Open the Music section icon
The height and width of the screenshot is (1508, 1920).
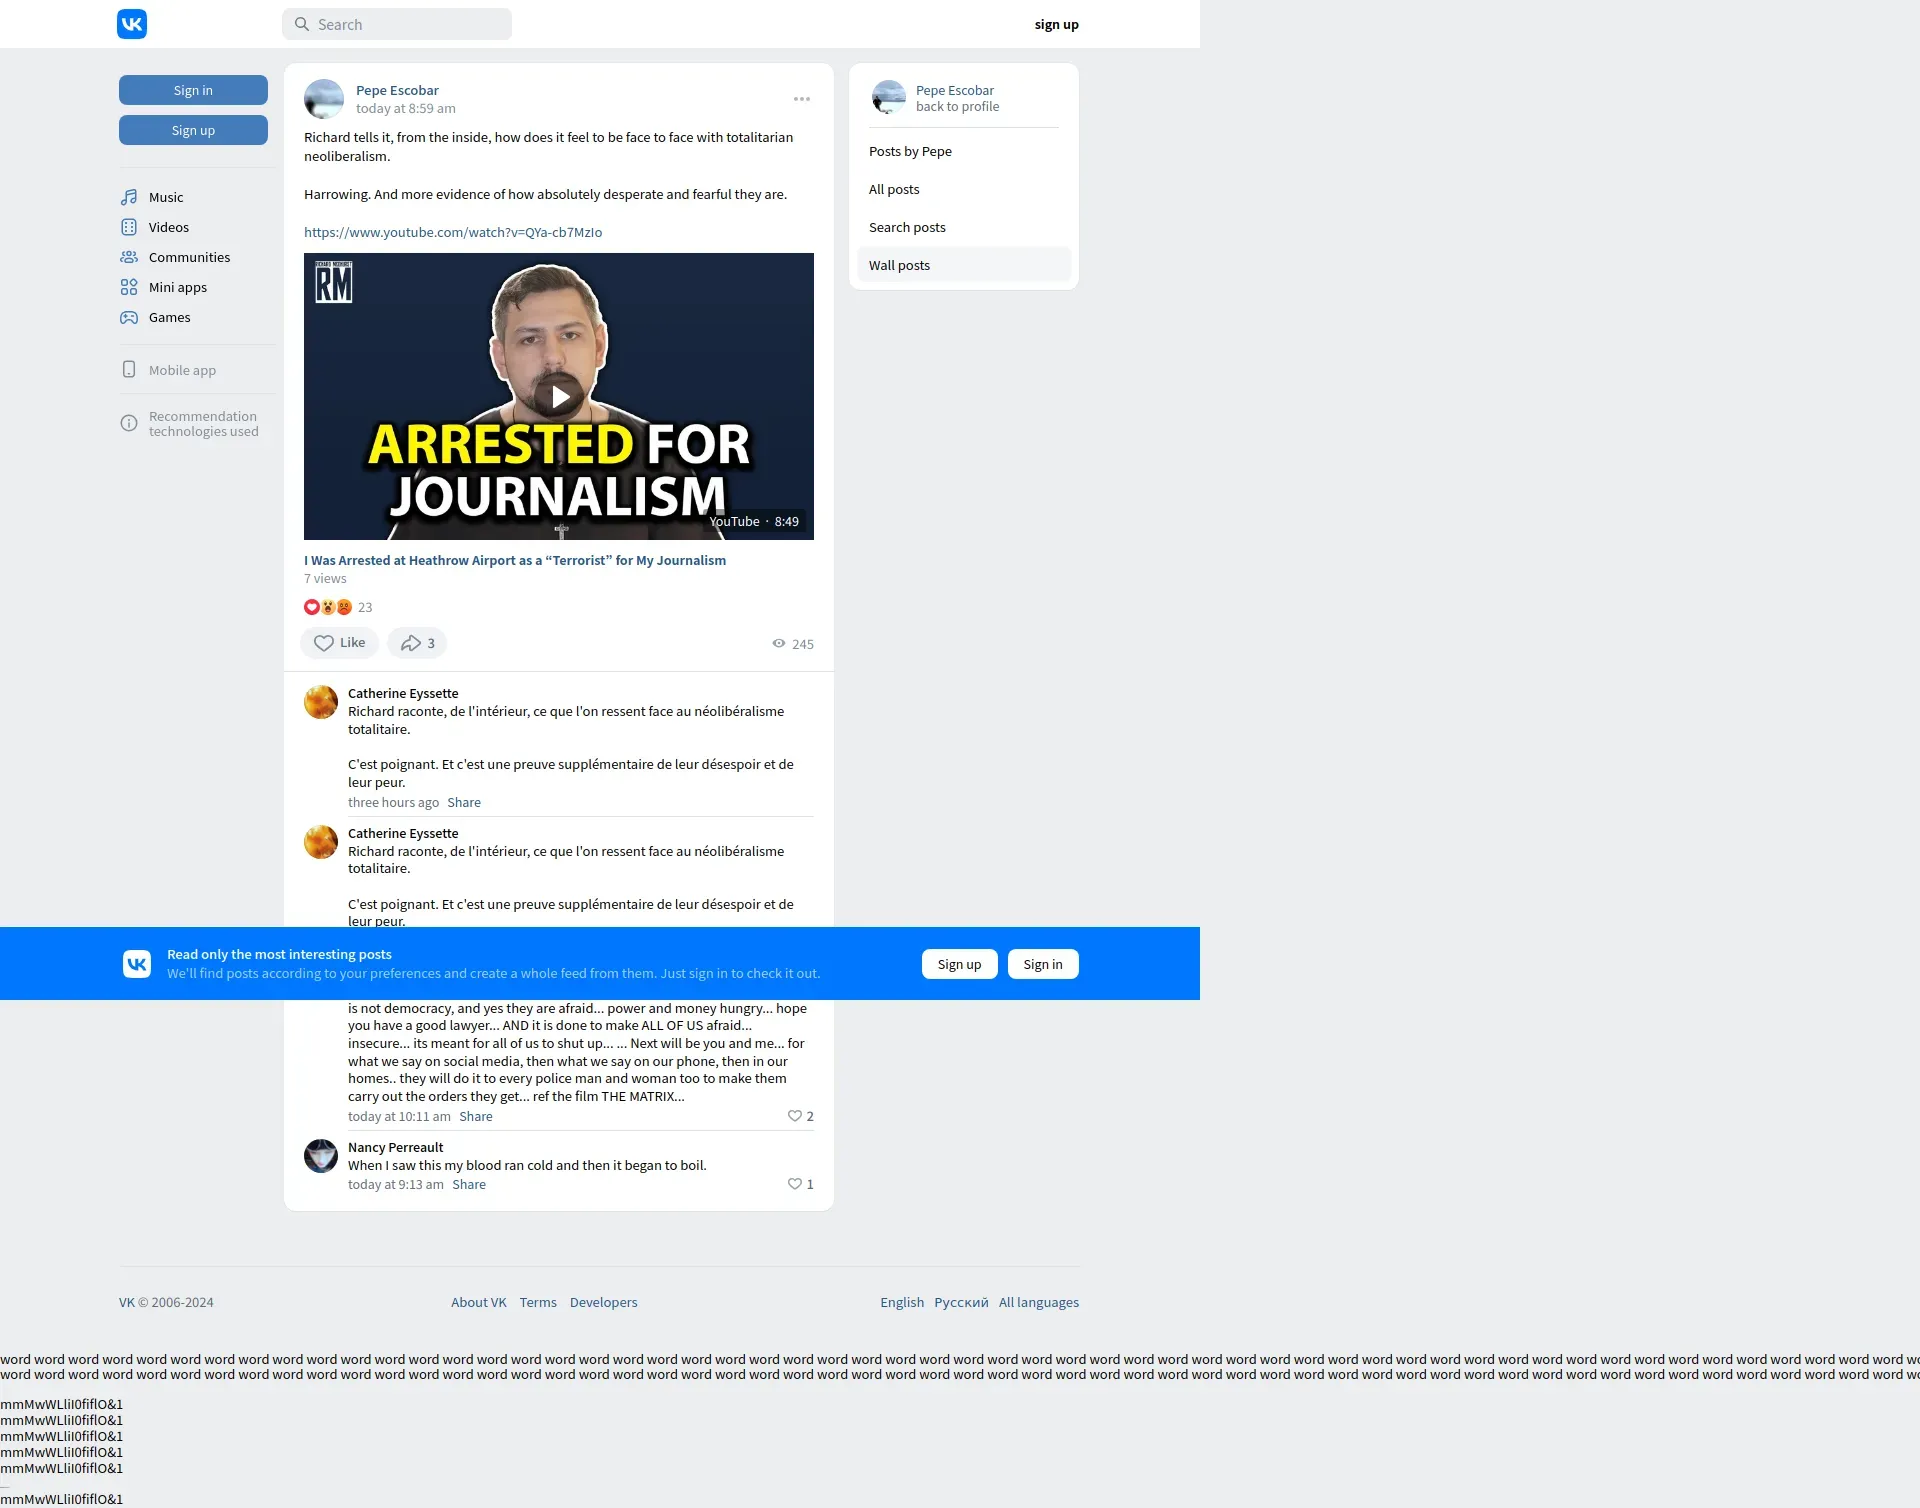[129, 197]
